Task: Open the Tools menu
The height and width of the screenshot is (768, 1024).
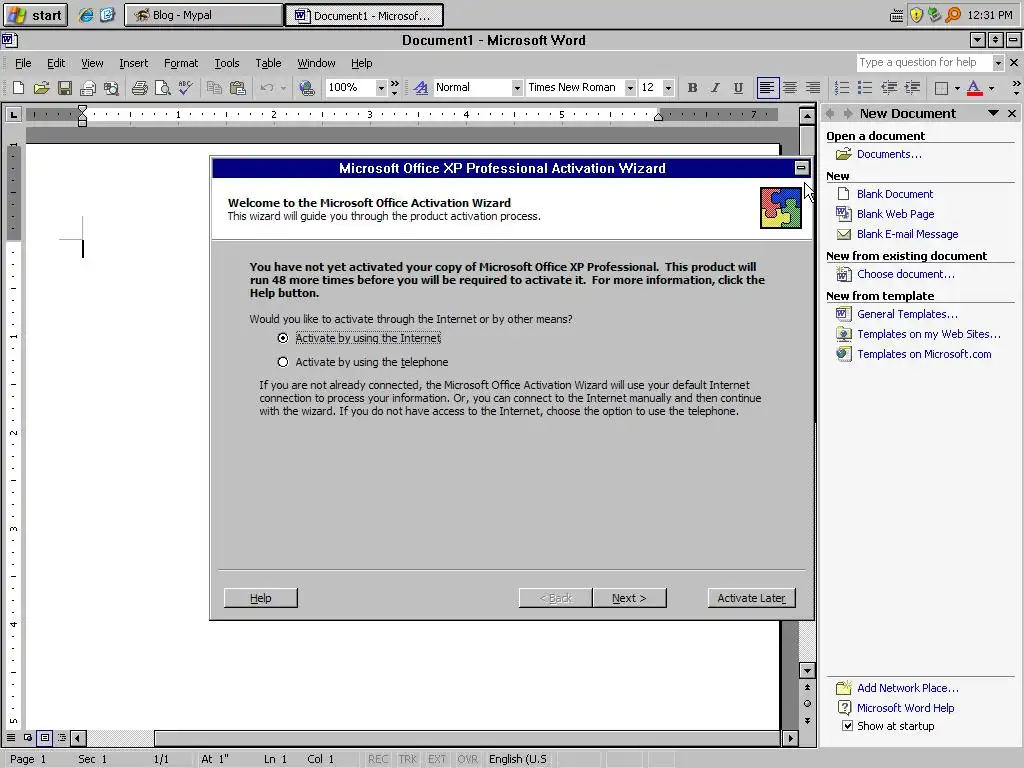Action: [227, 63]
